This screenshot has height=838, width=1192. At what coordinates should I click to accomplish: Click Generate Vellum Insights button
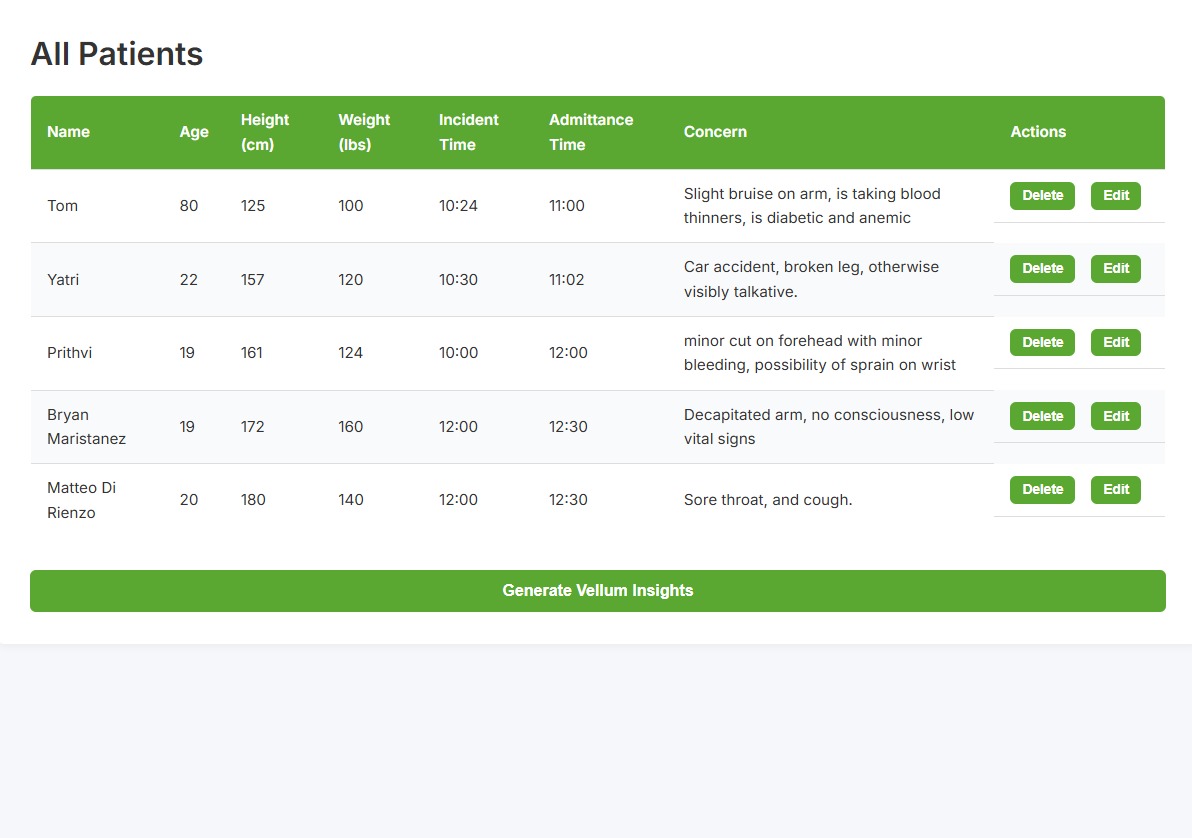[598, 591]
